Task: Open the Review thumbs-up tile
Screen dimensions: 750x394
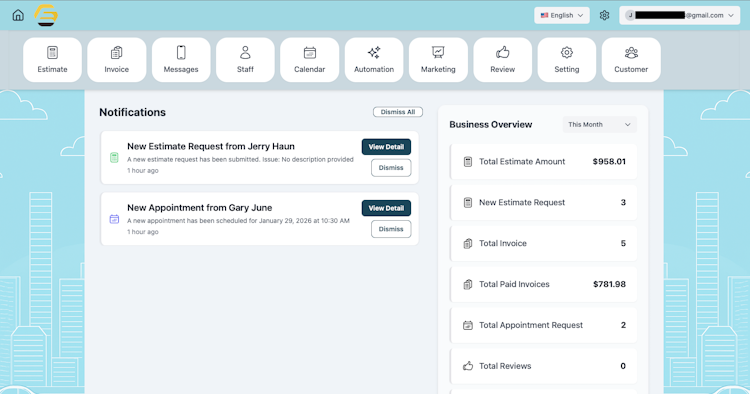Action: (503, 60)
